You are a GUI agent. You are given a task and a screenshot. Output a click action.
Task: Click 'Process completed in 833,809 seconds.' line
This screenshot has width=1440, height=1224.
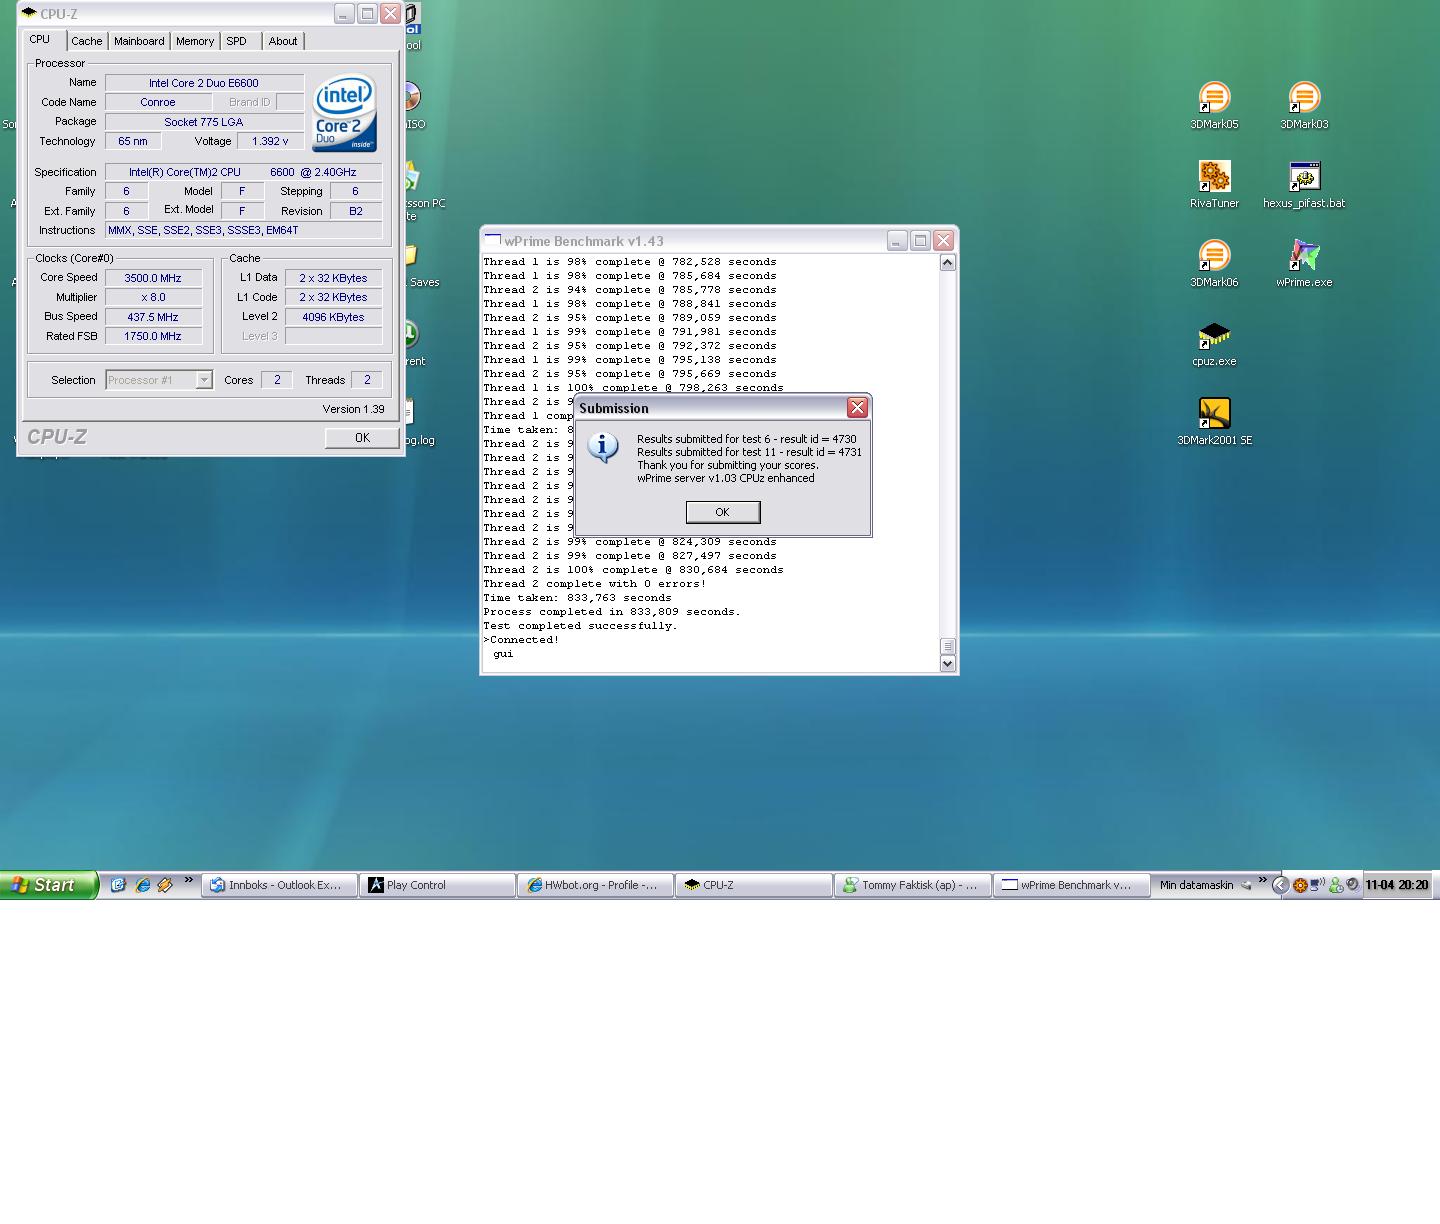[x=612, y=612]
